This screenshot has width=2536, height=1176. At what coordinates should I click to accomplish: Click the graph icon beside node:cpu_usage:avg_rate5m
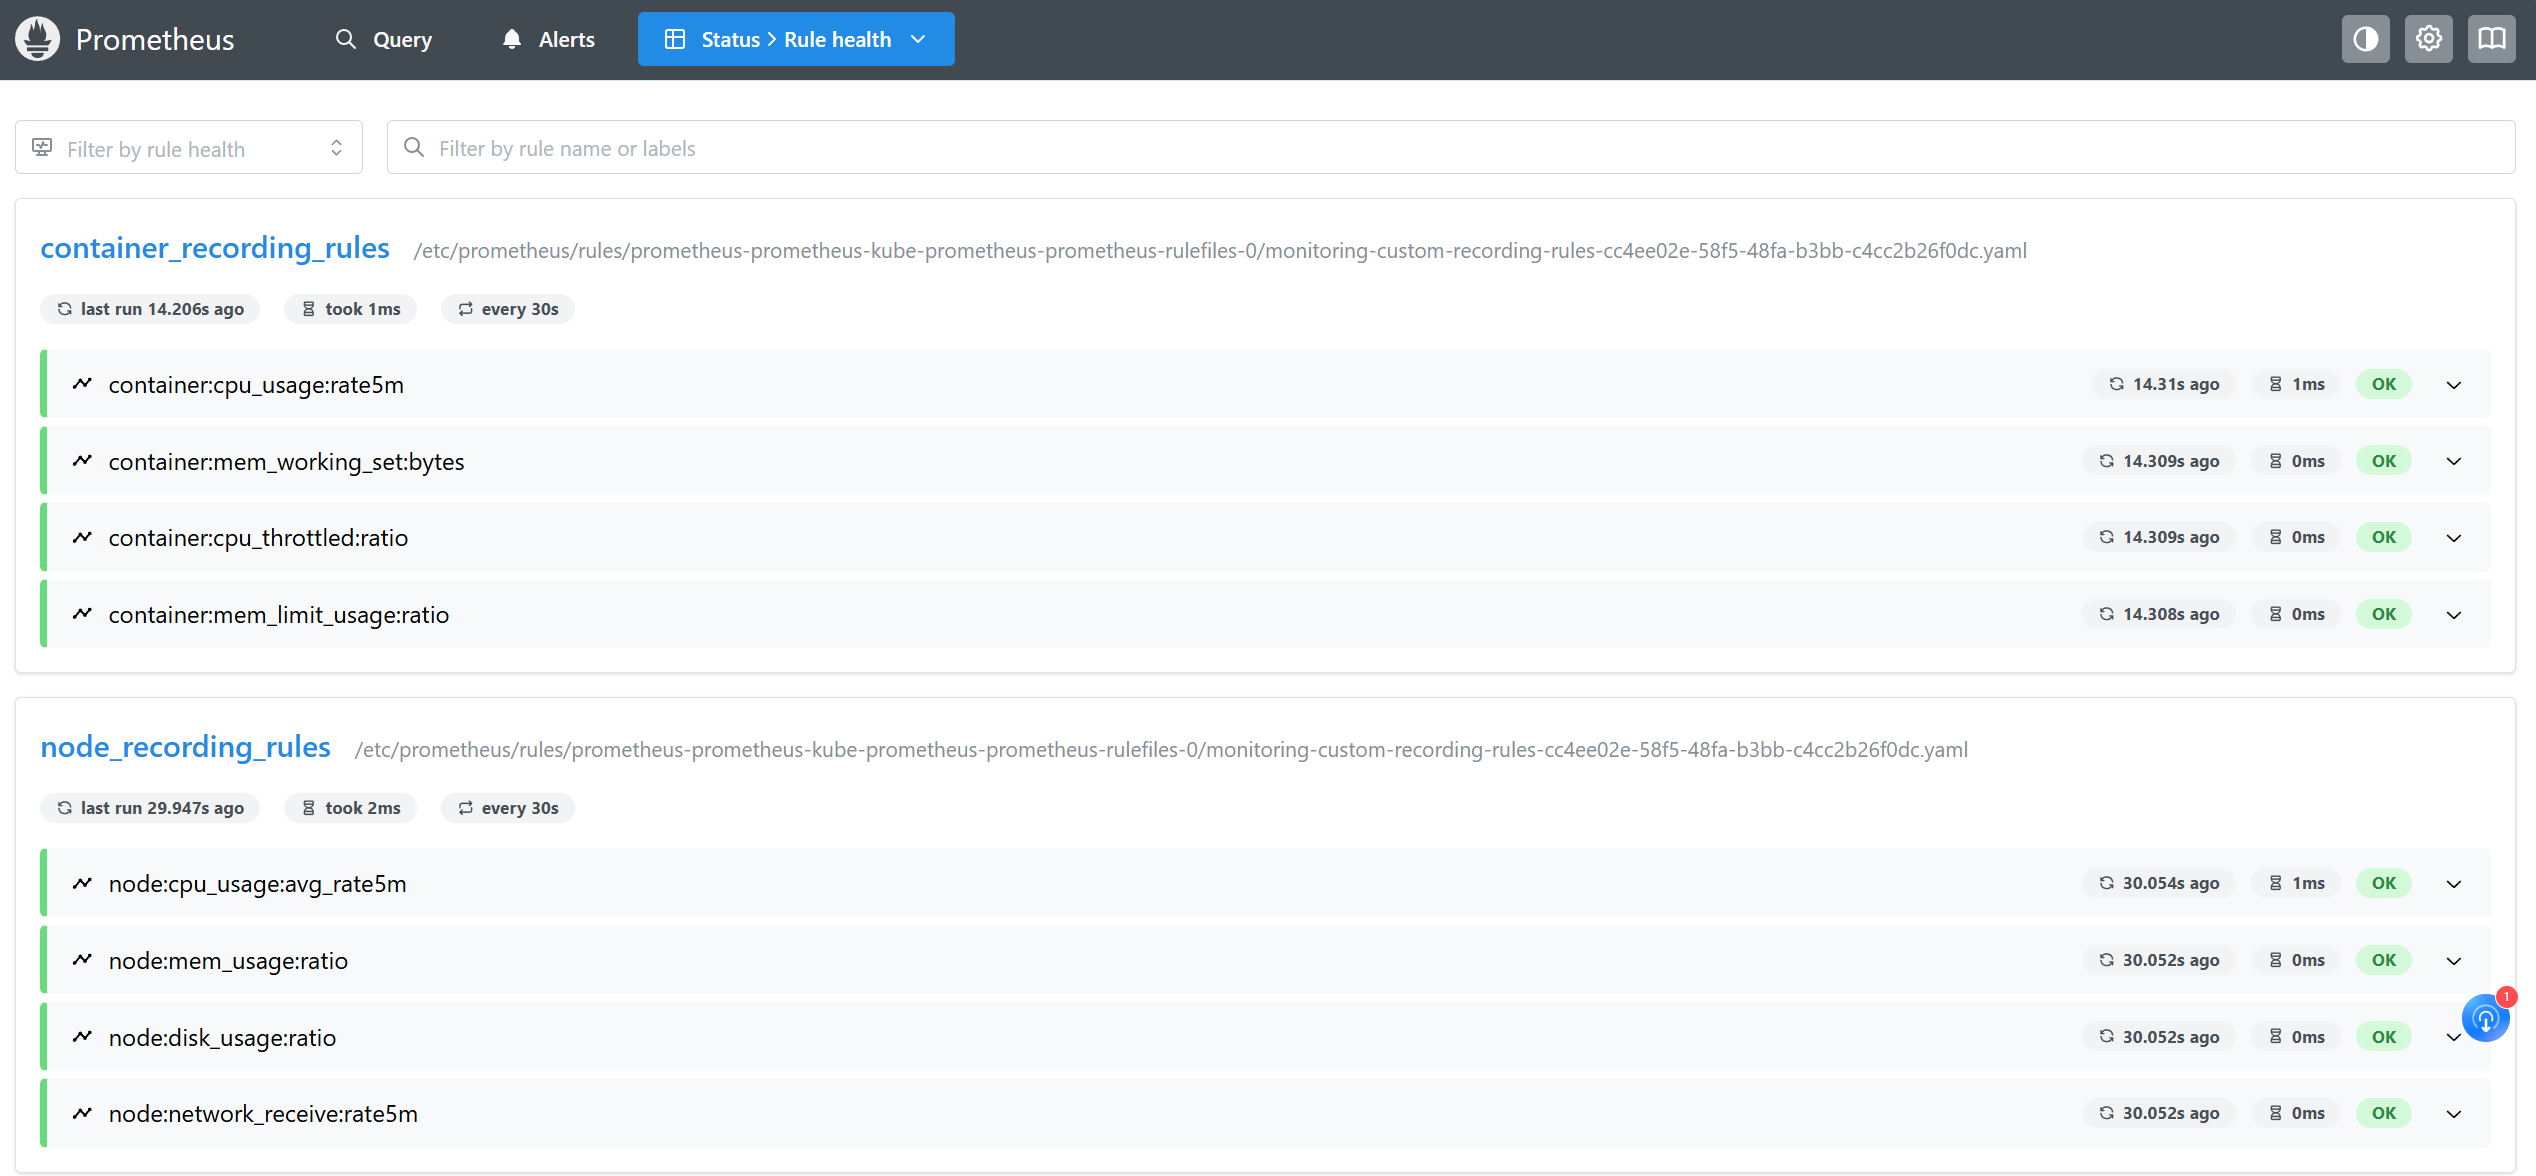pyautogui.click(x=82, y=883)
